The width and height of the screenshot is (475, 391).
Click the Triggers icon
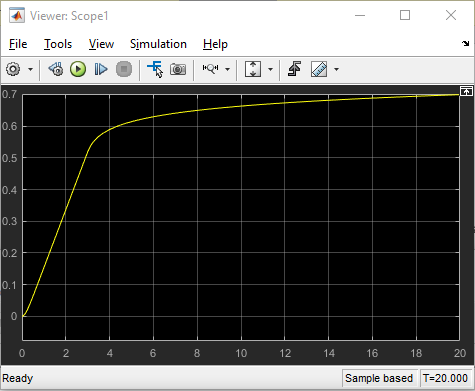pos(294,69)
